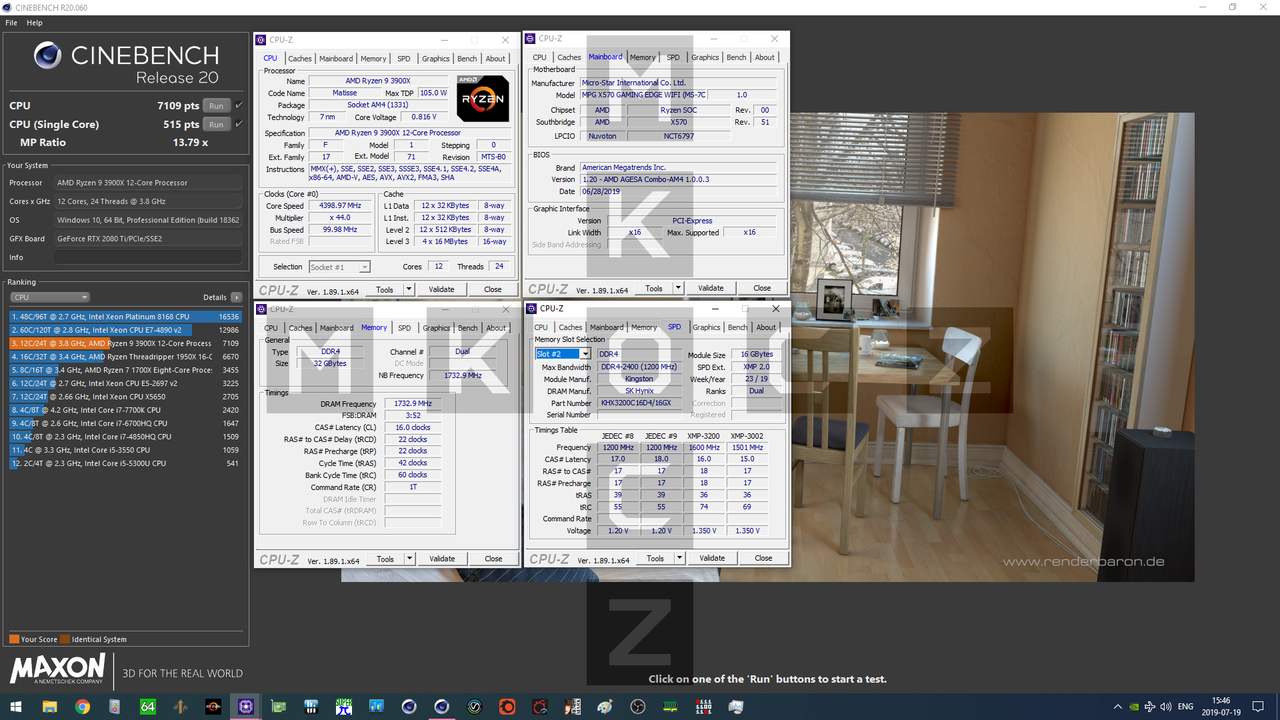
Task: Click the DRAM Frequency 1732.9 MHz value
Action: tap(413, 403)
